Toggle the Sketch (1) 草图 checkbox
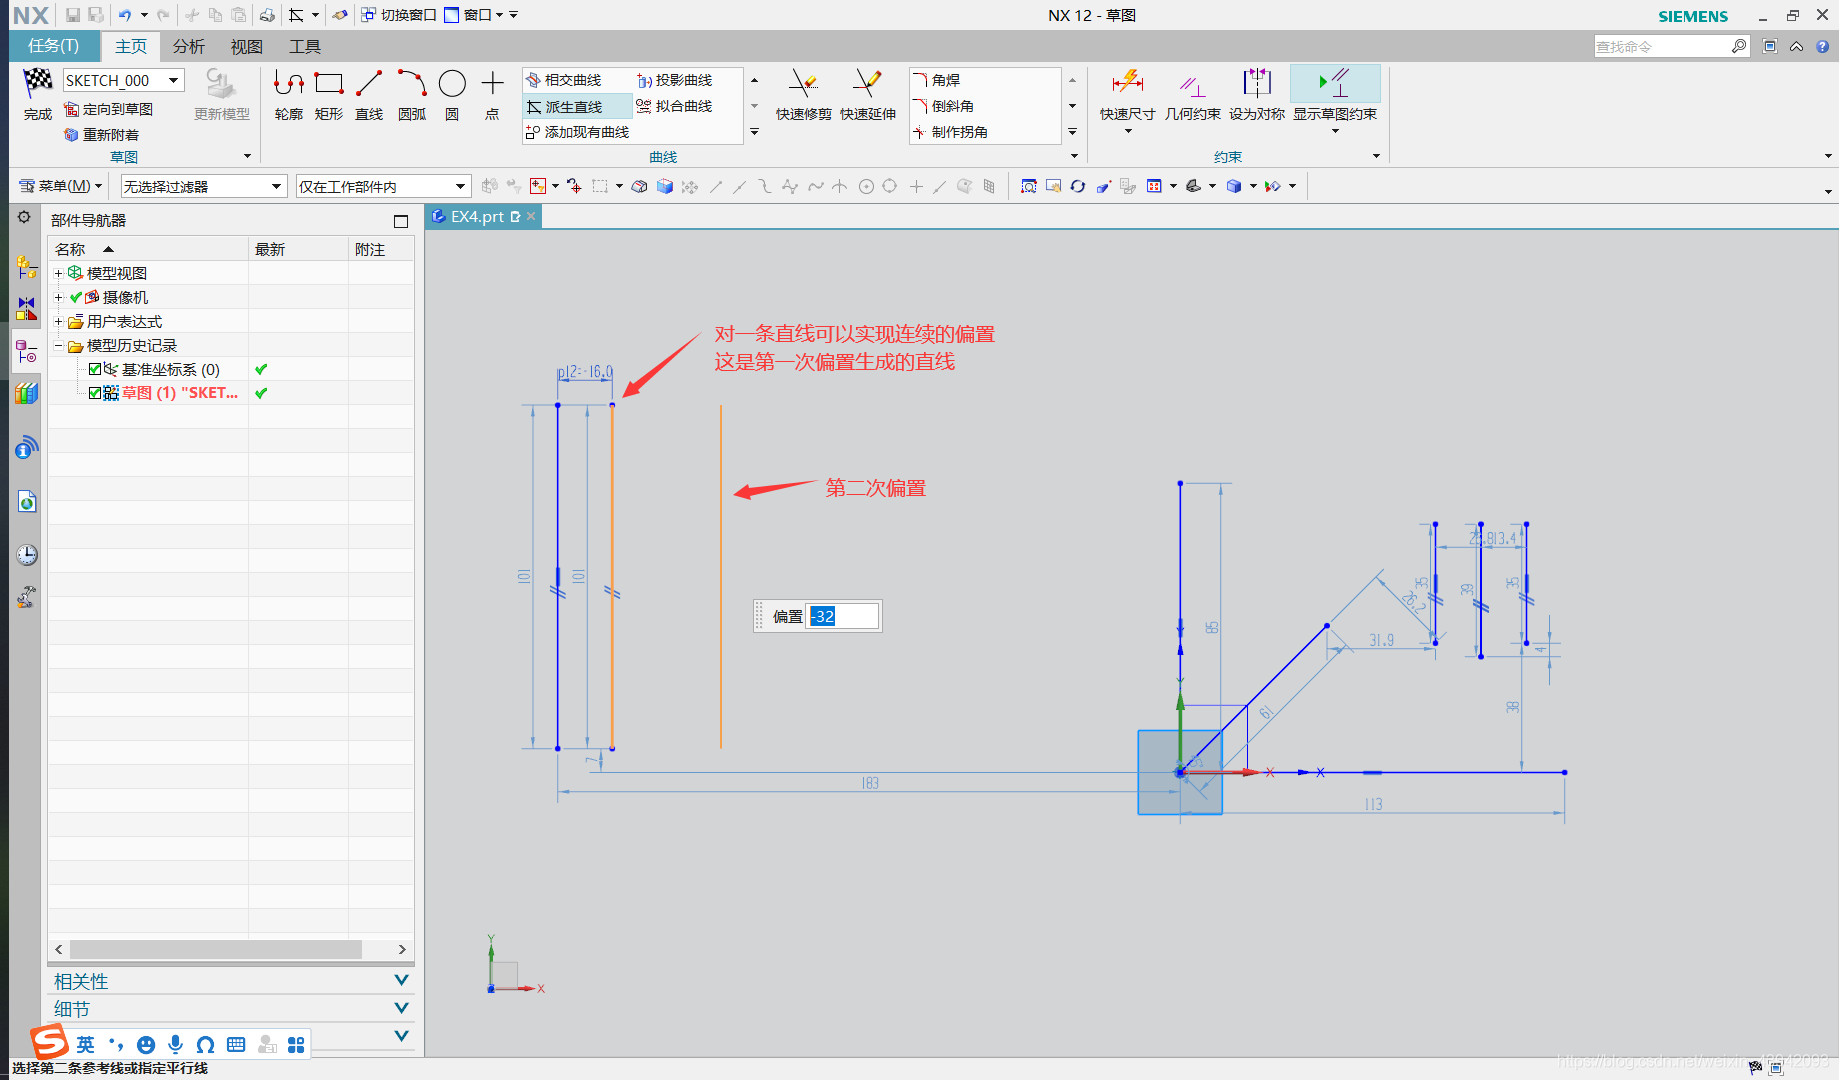This screenshot has width=1839, height=1080. coord(95,393)
